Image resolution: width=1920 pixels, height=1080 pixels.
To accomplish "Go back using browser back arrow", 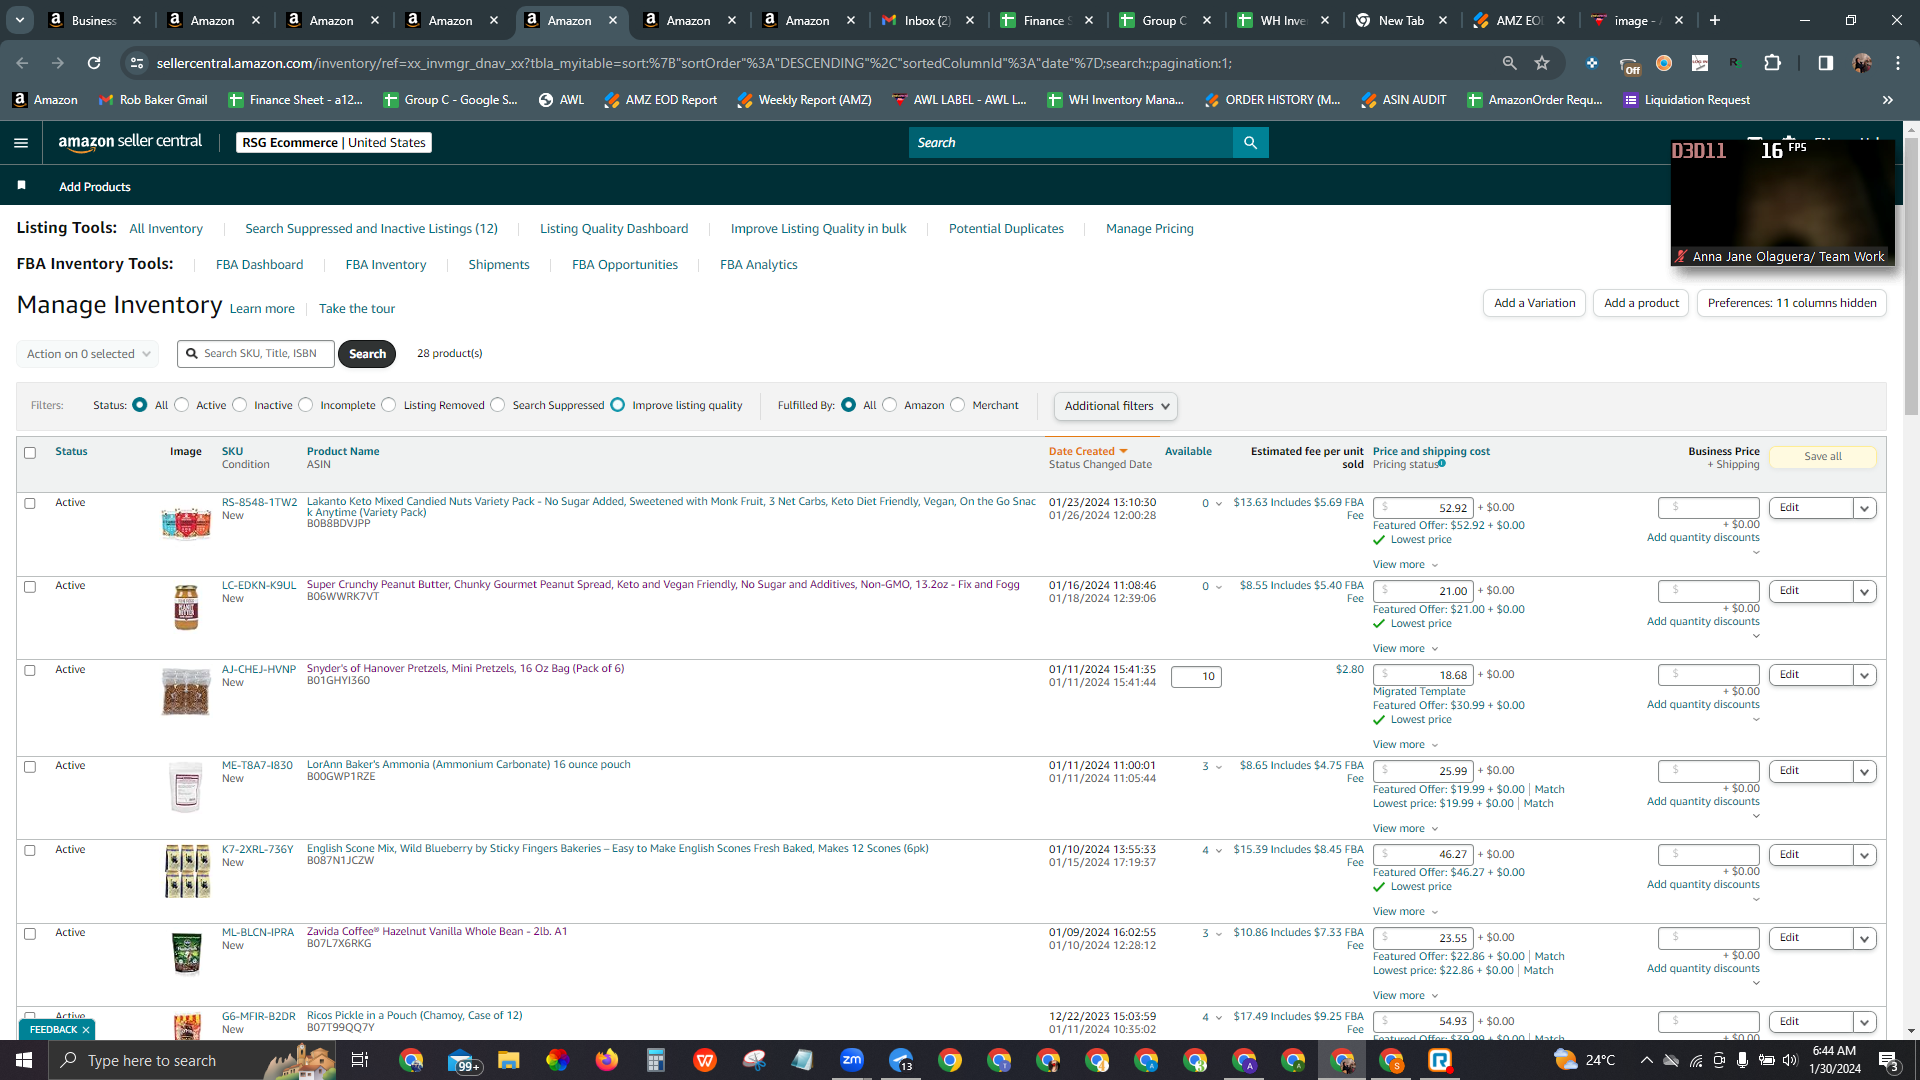I will [22, 63].
